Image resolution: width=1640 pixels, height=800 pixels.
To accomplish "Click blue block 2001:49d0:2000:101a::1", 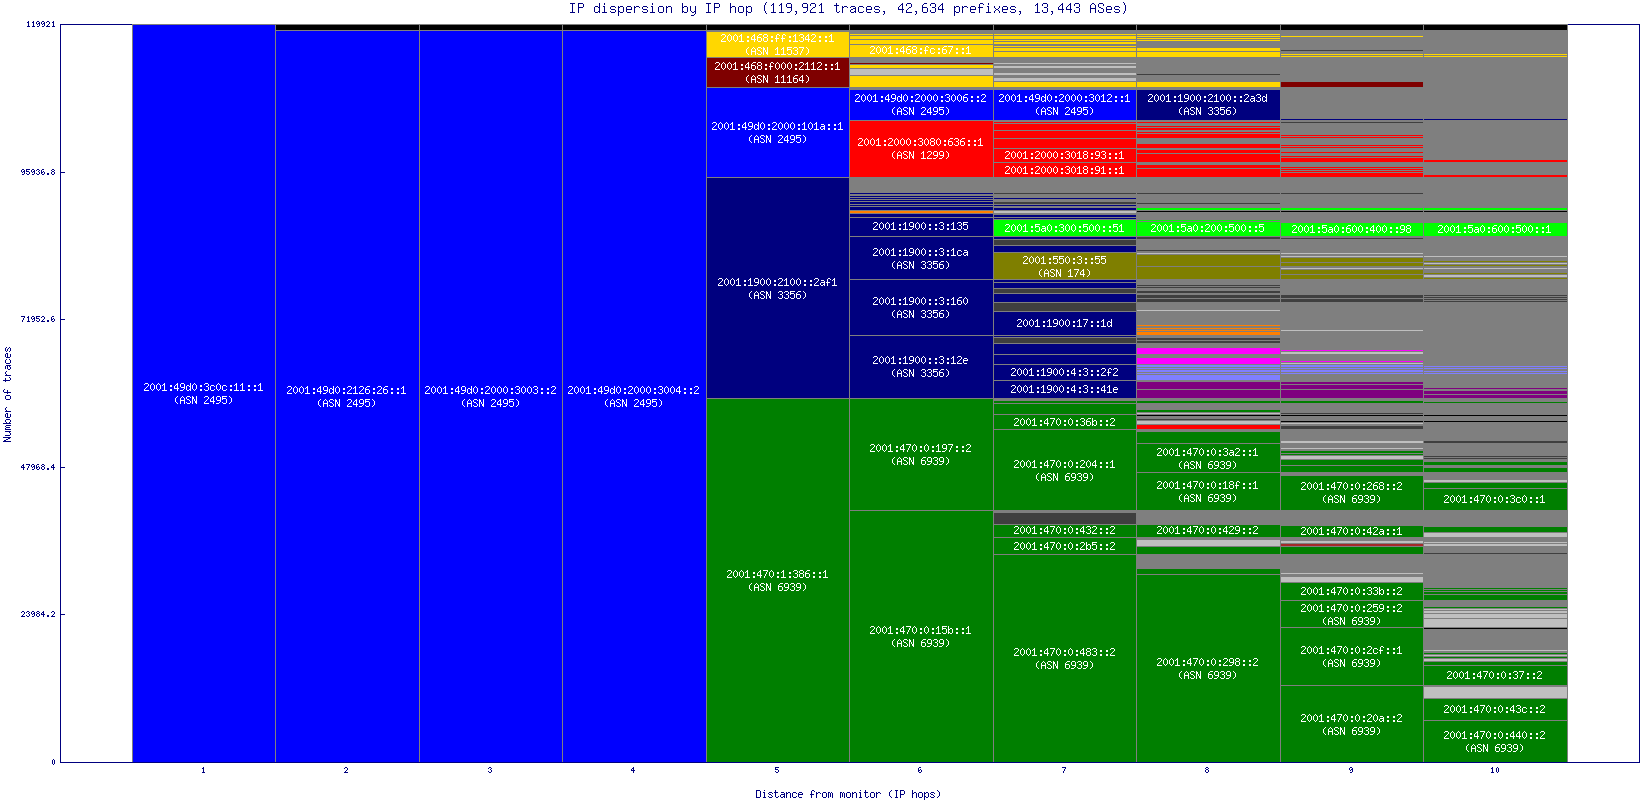I will coord(778,133).
